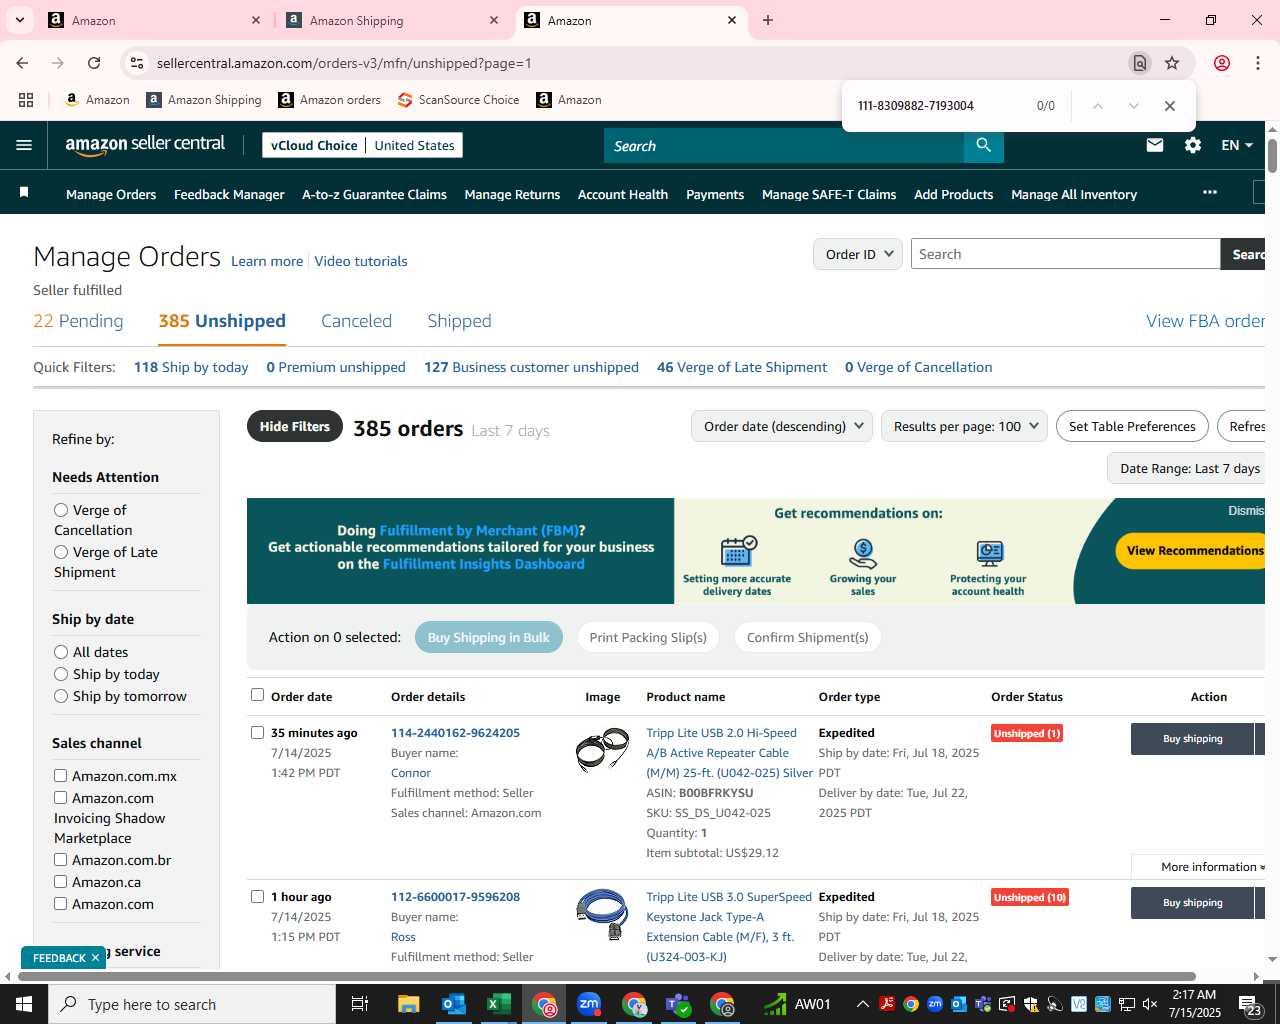Image resolution: width=1280 pixels, height=1024 pixels.
Task: Tick the select-all orders checkbox in header
Action: [258, 695]
